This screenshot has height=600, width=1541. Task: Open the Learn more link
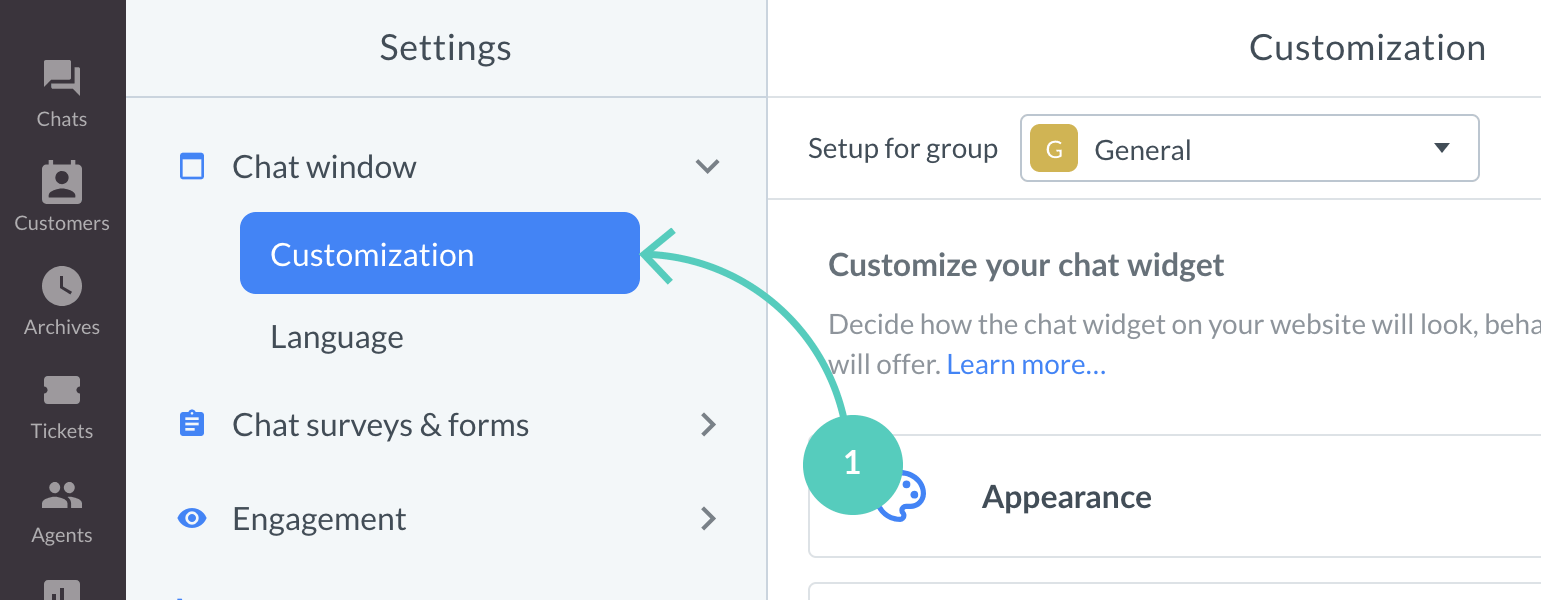[1025, 363]
